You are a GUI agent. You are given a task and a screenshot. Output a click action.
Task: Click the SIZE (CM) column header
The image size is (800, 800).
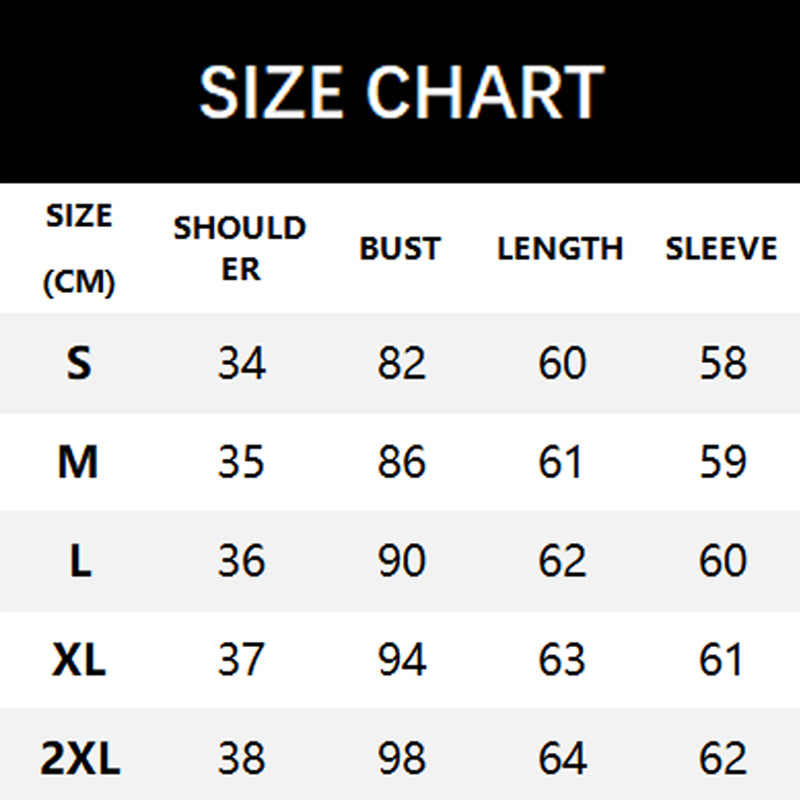click(x=79, y=249)
